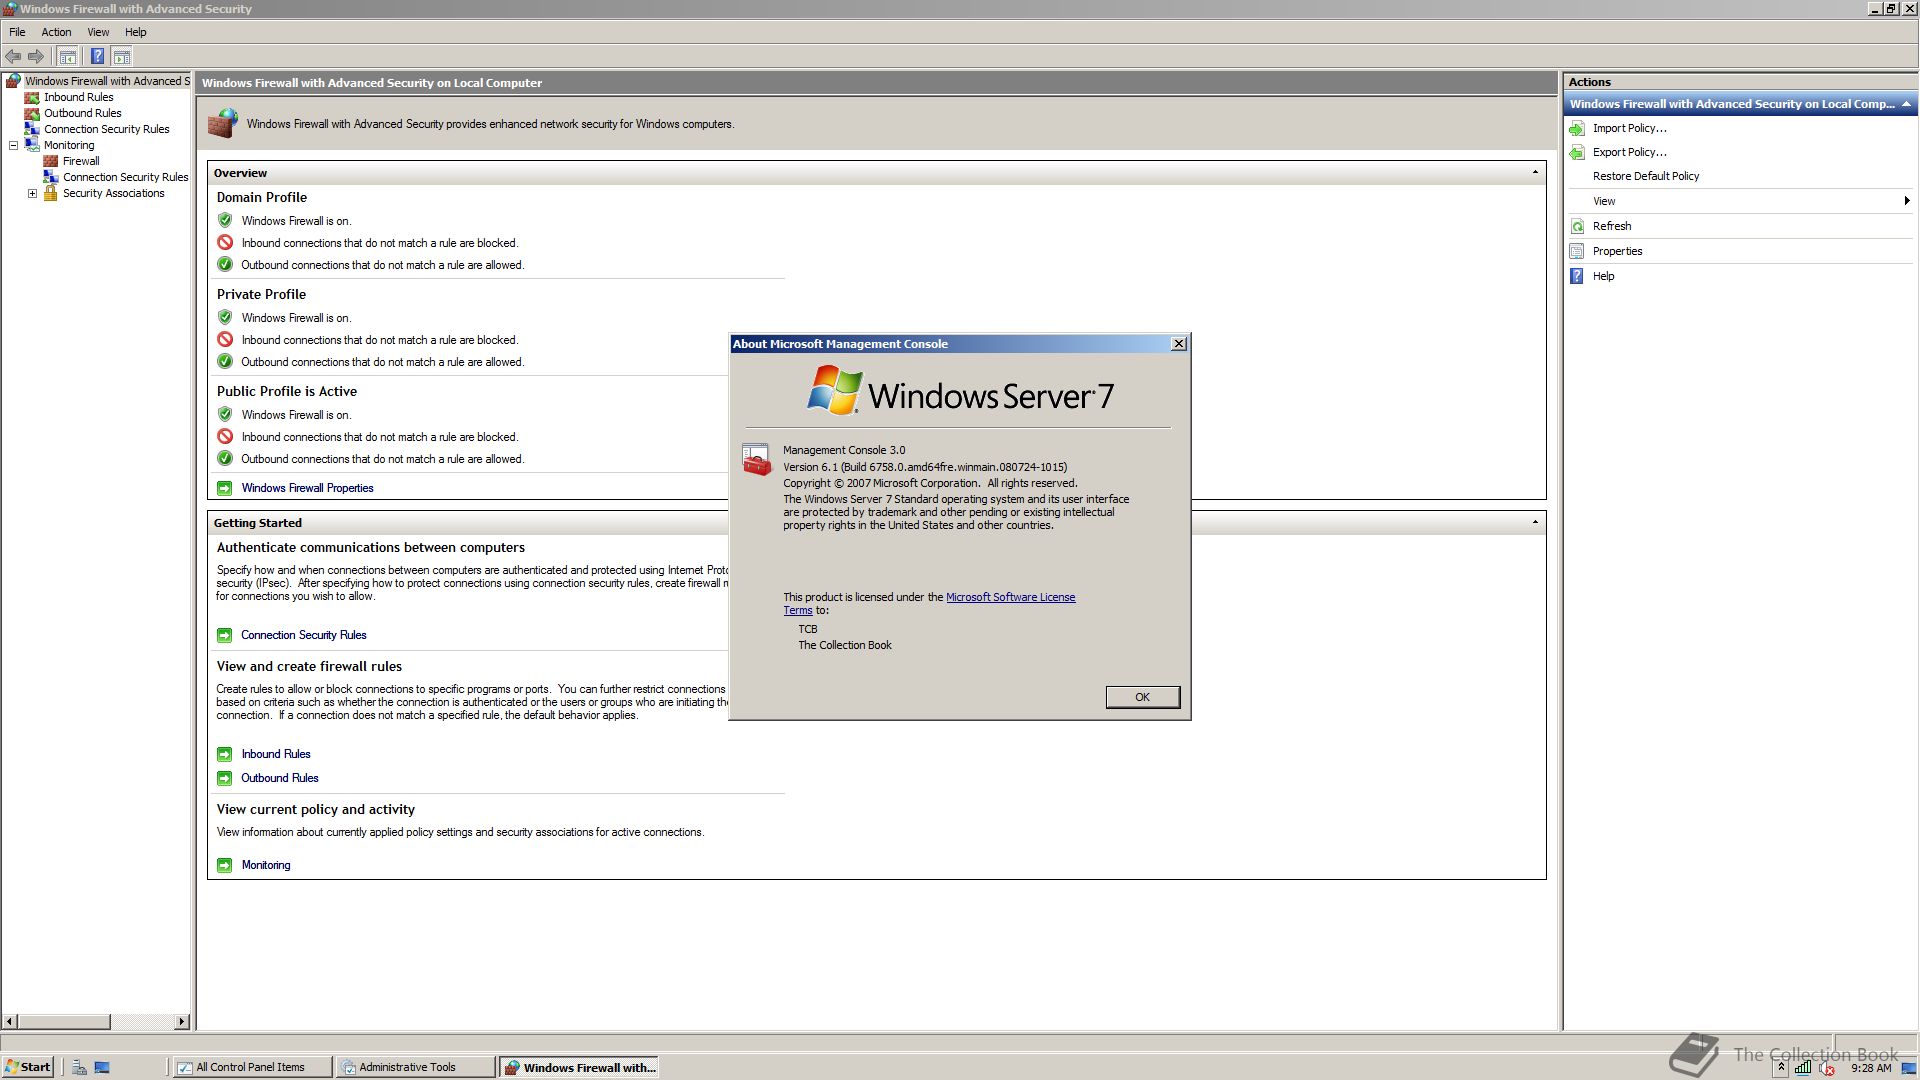Select Connection Security Rules under Monitoring
Image resolution: width=1920 pixels, height=1080 pixels.
pos(125,177)
